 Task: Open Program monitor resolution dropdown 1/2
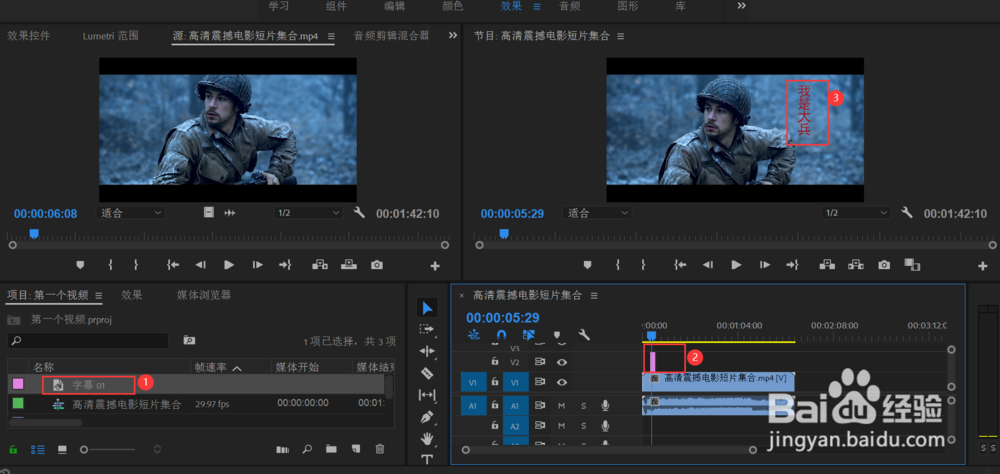(x=856, y=212)
